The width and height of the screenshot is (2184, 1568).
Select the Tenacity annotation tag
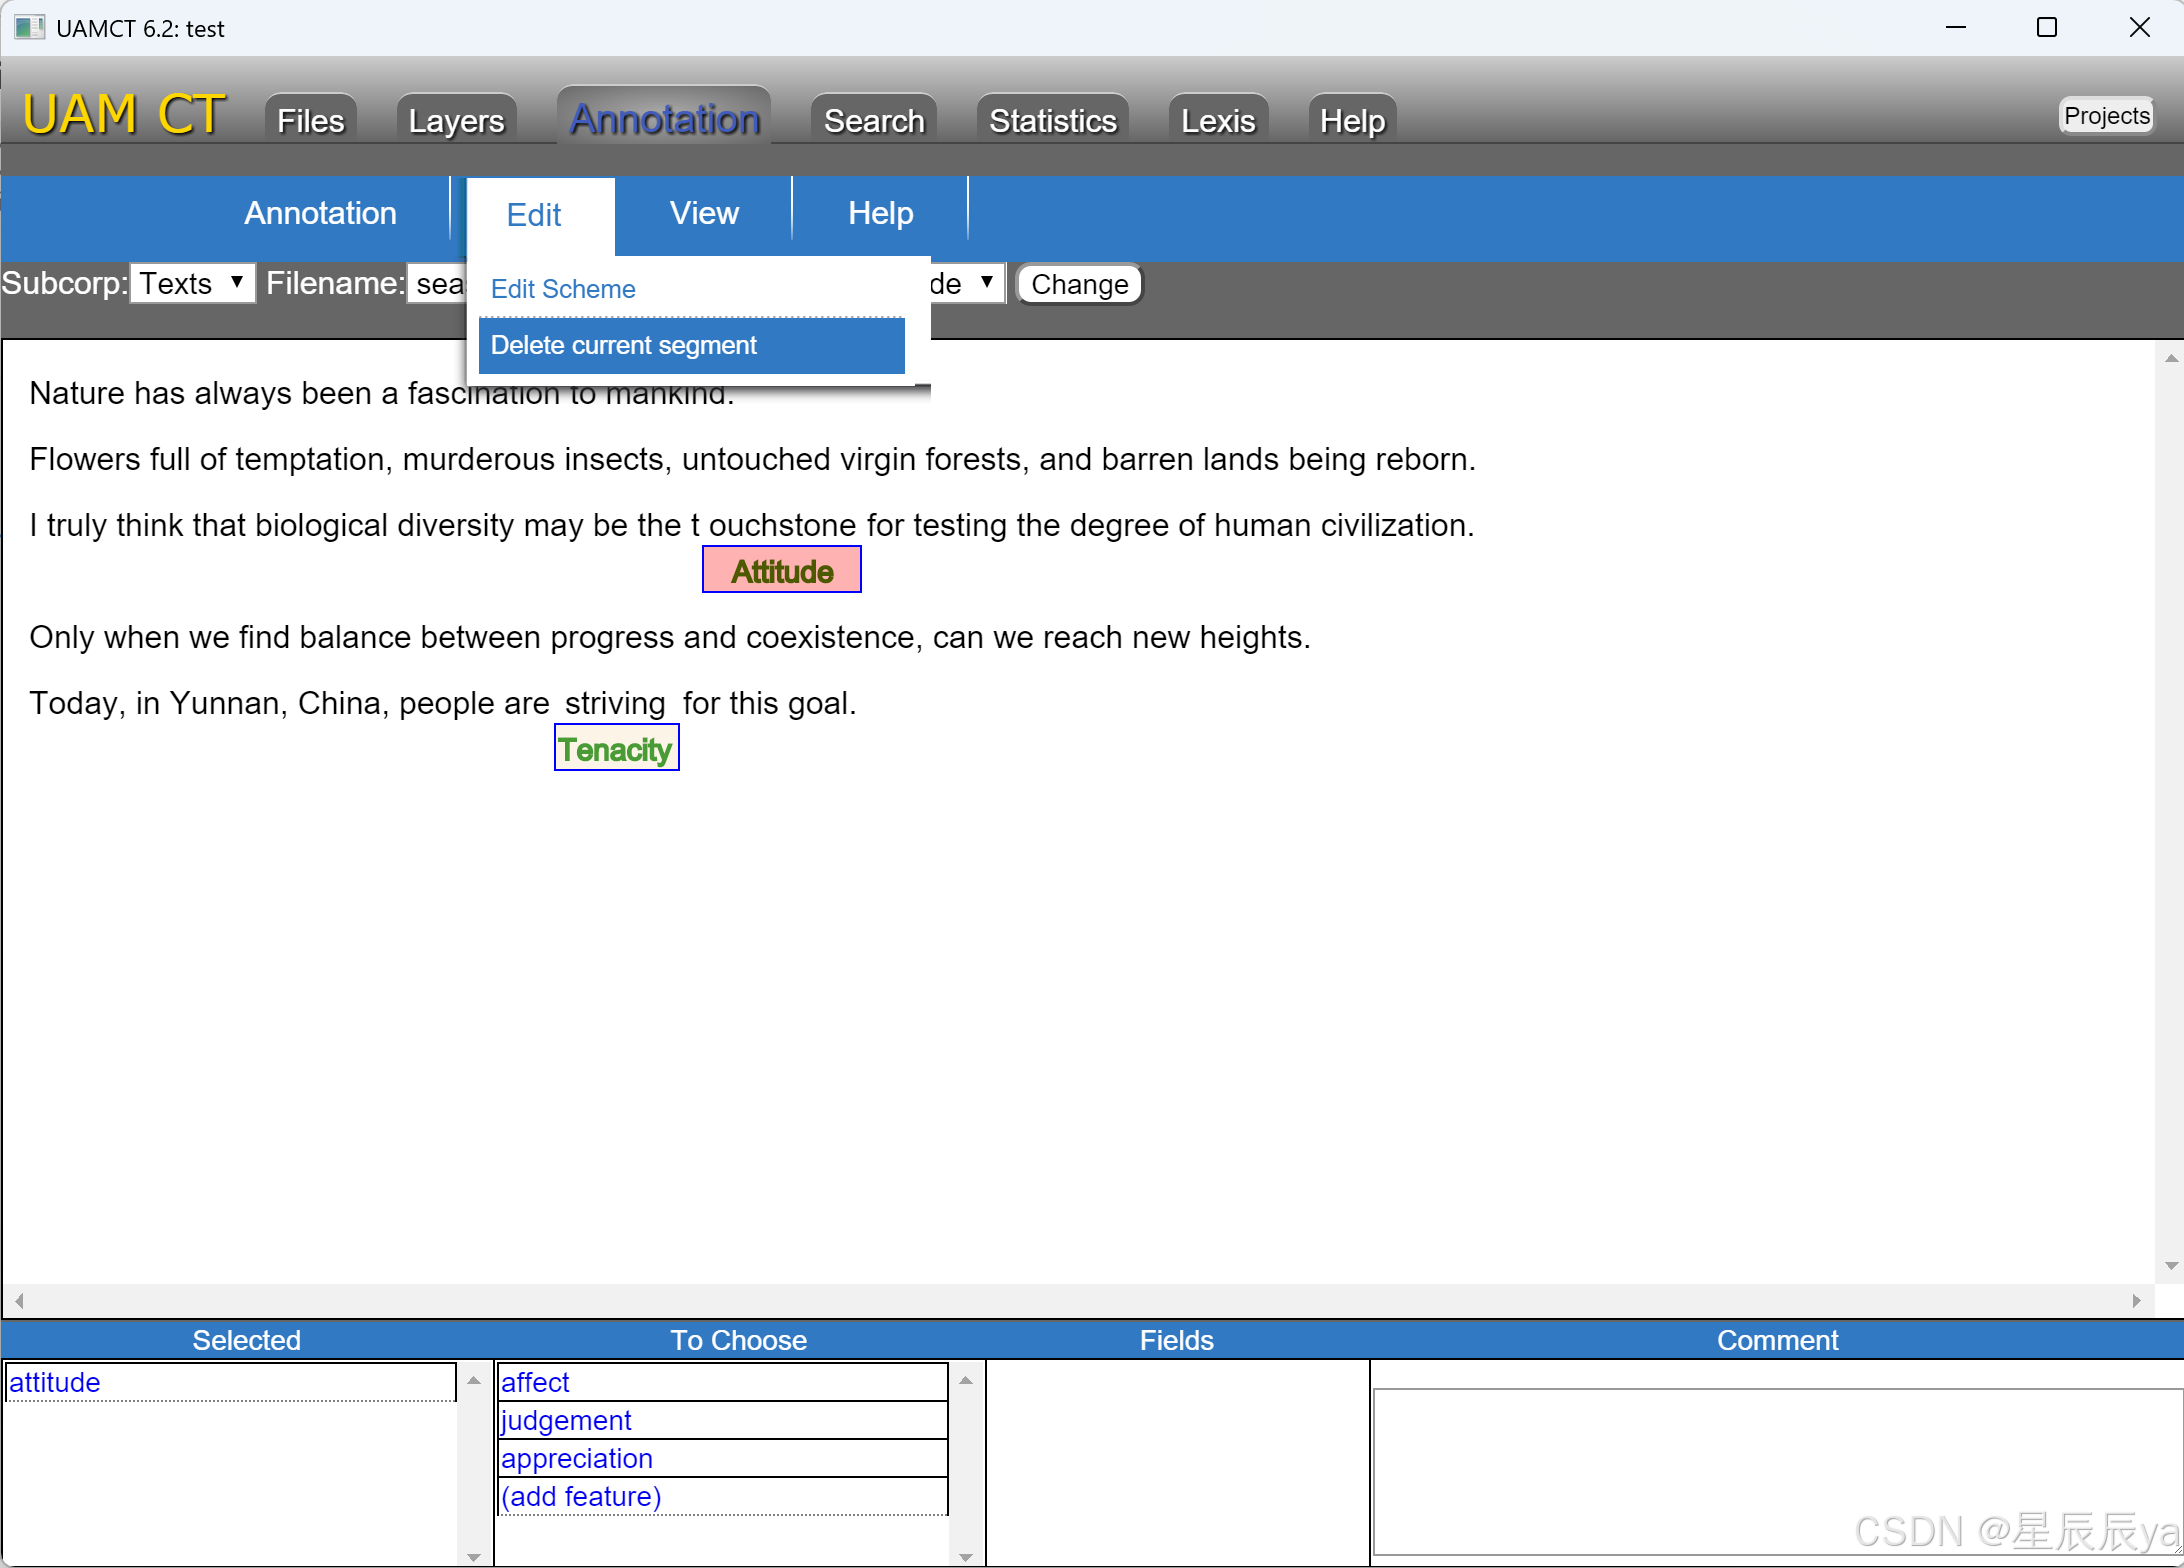tap(616, 749)
